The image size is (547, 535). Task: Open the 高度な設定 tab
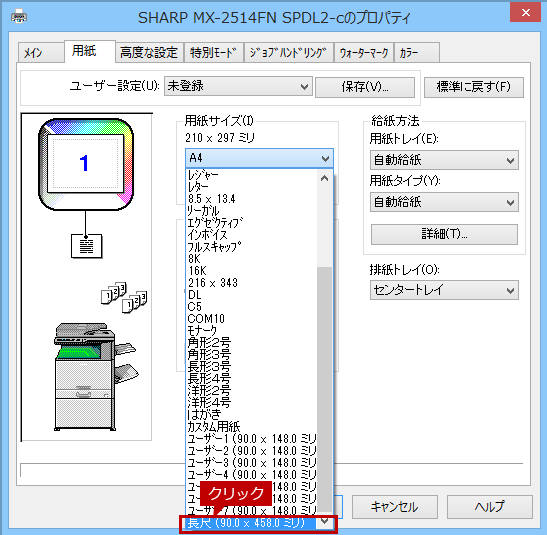coord(149,53)
